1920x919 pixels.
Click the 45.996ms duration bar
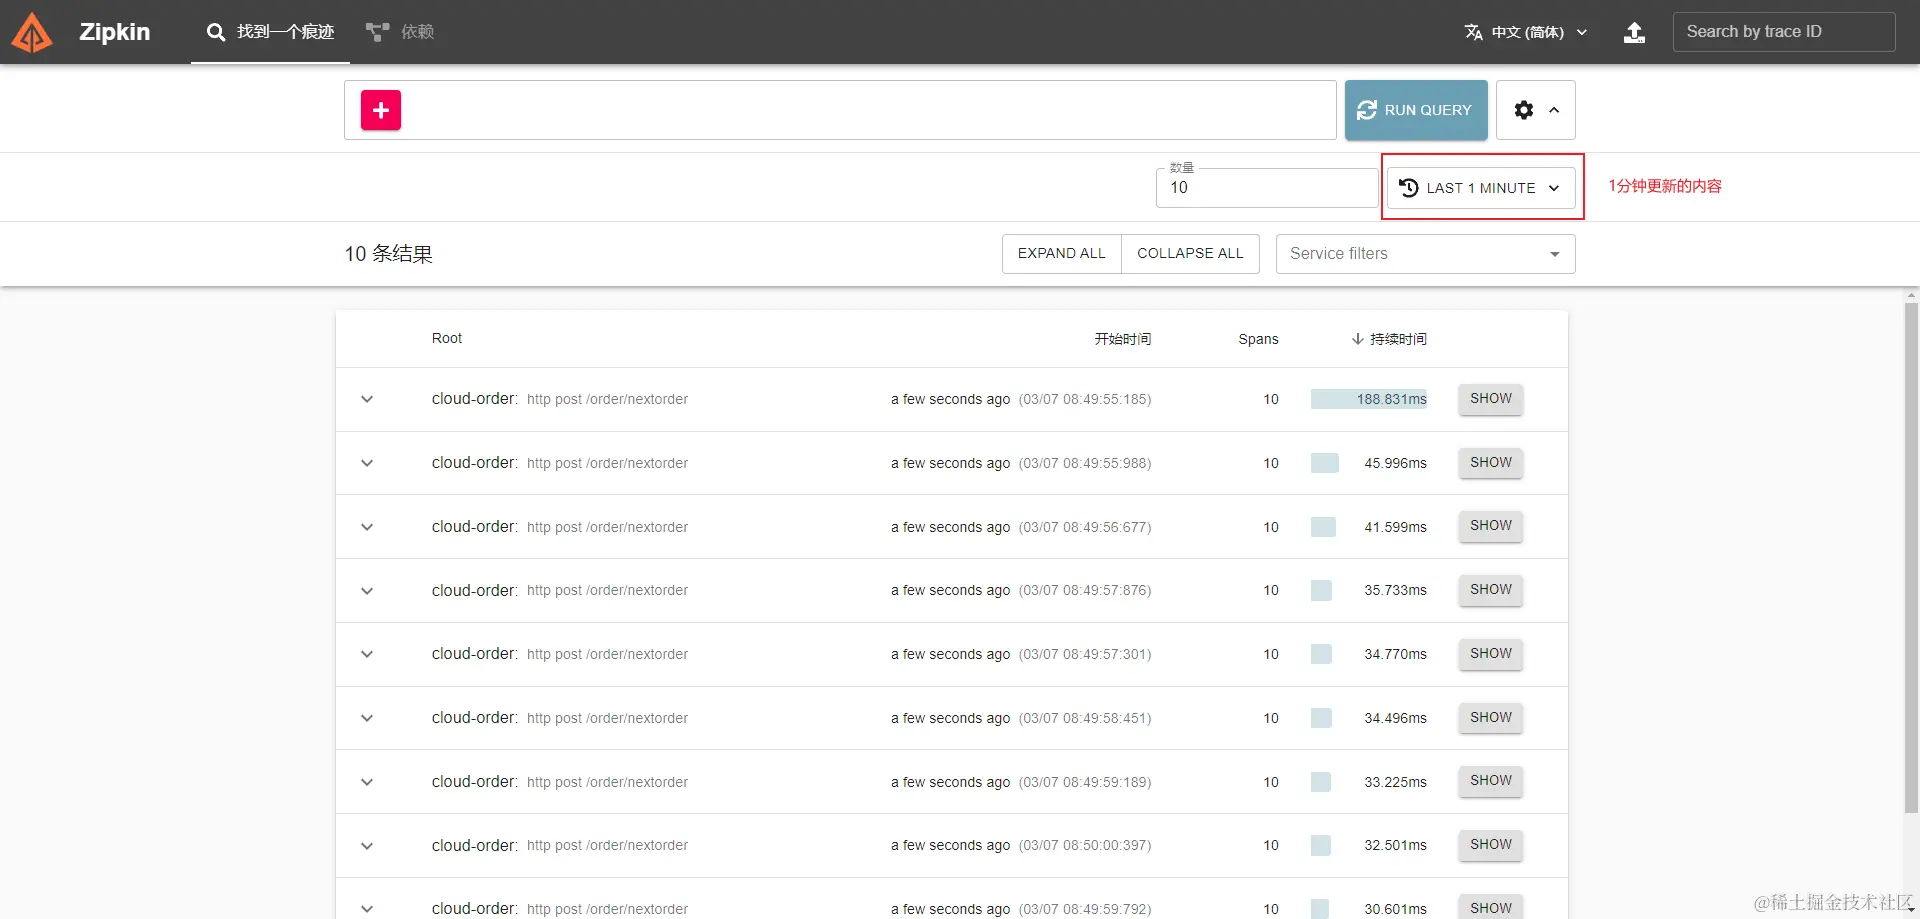point(1325,463)
